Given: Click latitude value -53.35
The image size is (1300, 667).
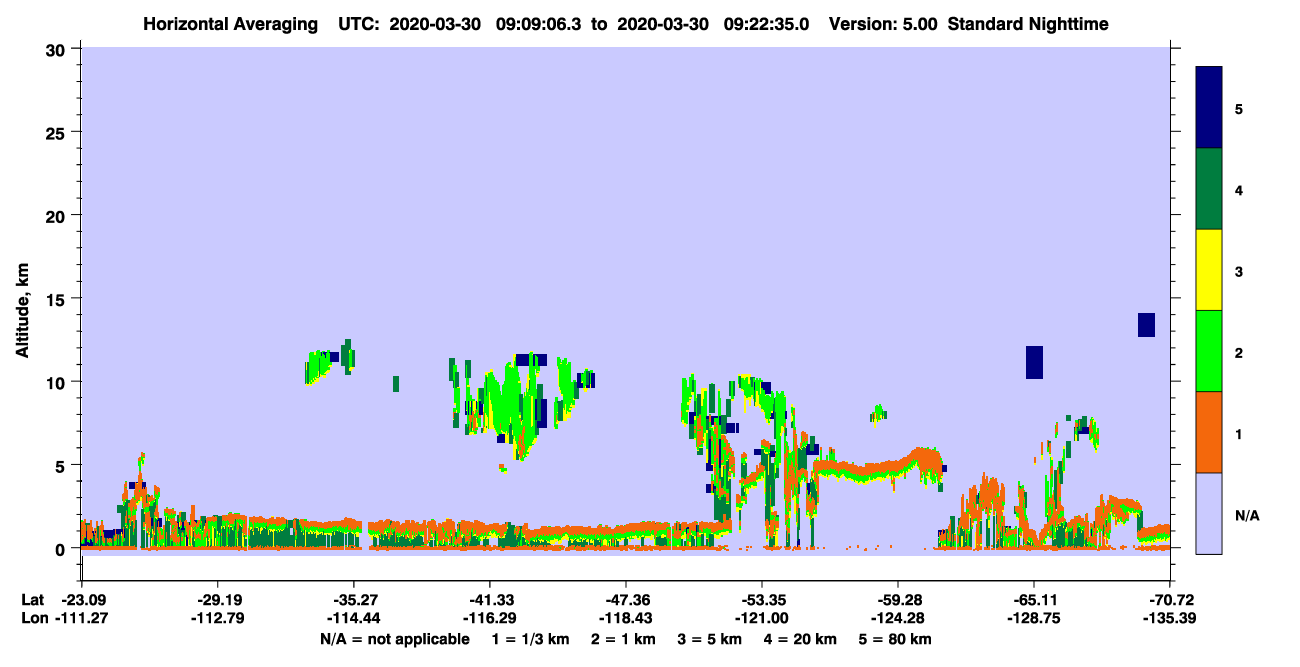Looking at the screenshot, I should coord(762,600).
